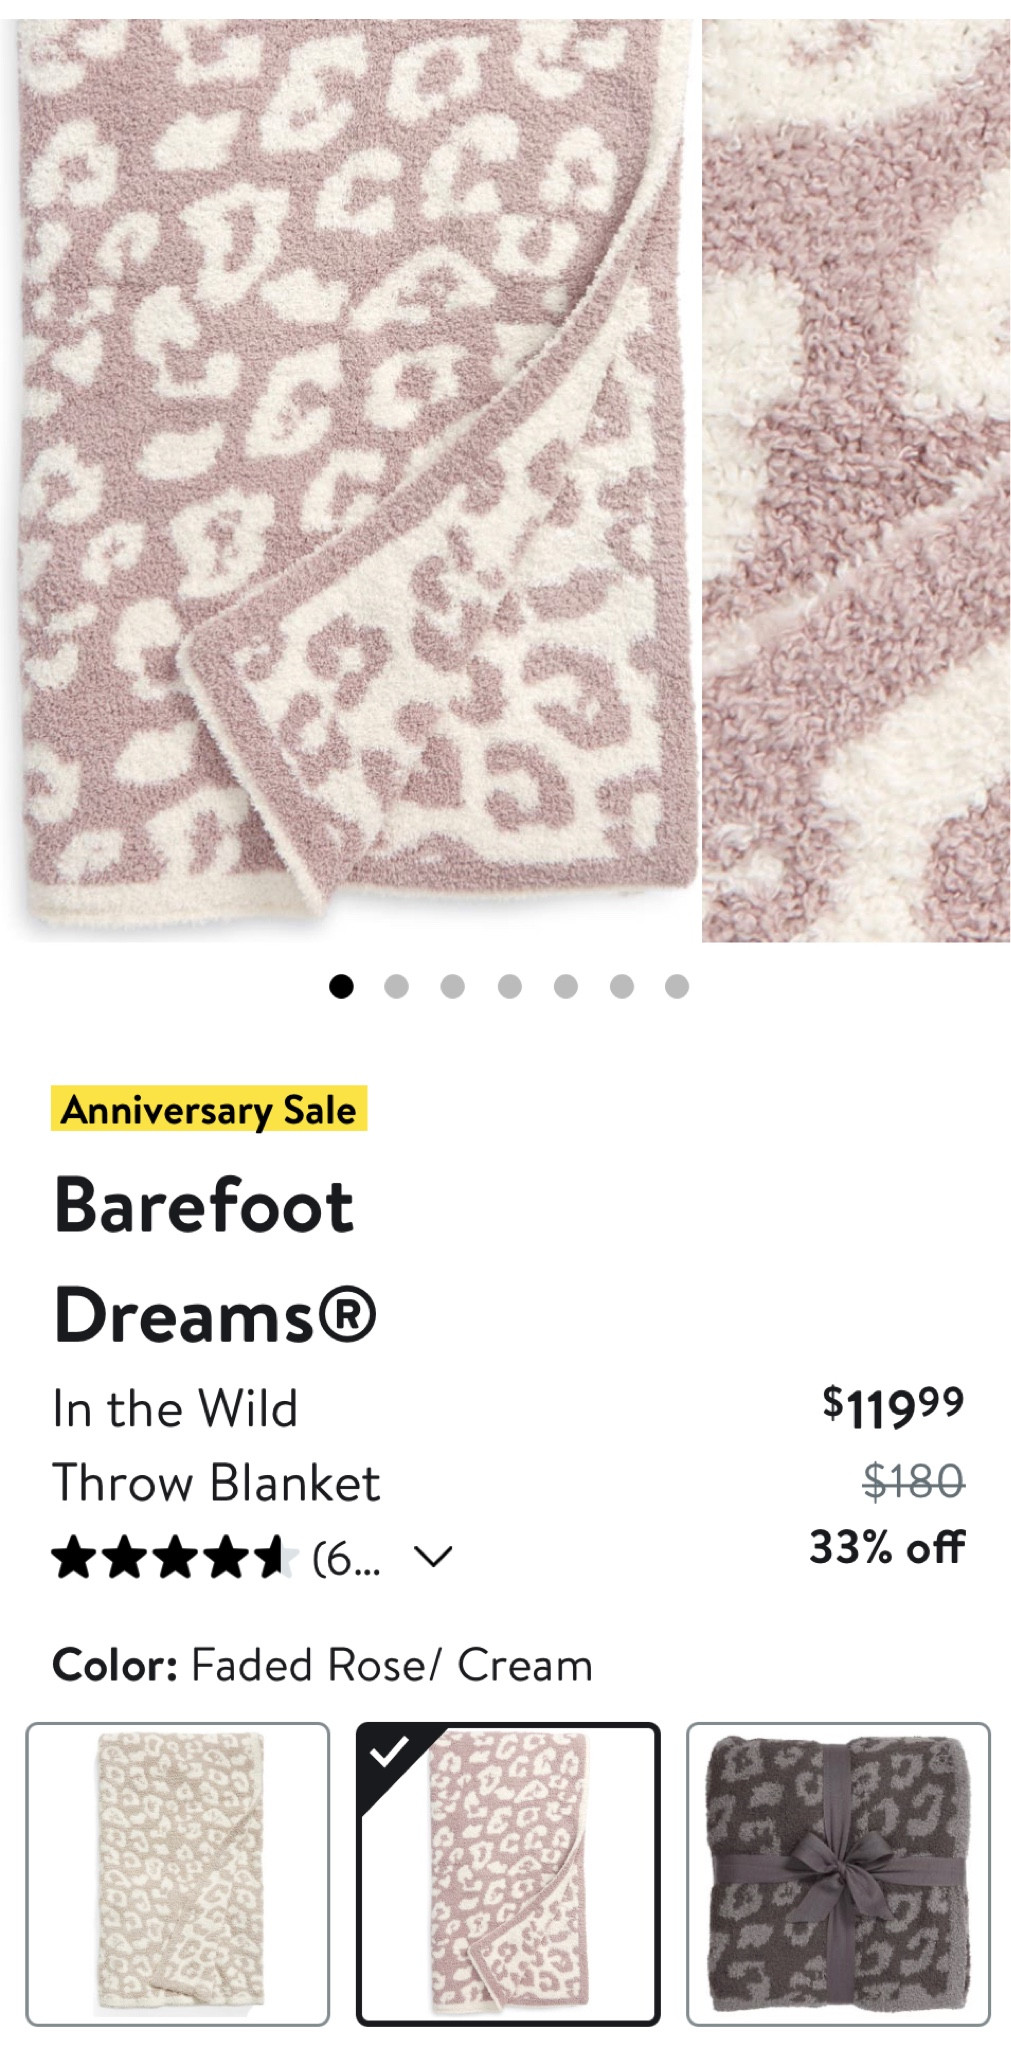The image size is (1011, 2048).
Task: Tap the In the Wild Throw Blanket title
Action: (215, 1446)
